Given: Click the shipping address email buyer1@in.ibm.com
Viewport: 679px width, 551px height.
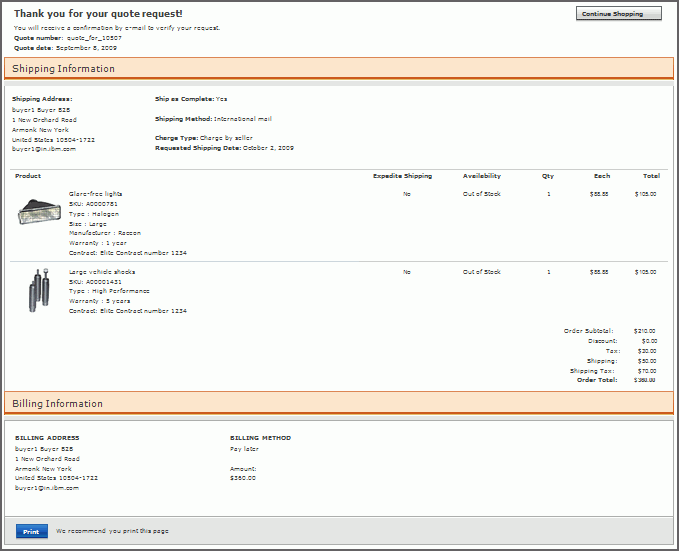Looking at the screenshot, I should tap(44, 149).
